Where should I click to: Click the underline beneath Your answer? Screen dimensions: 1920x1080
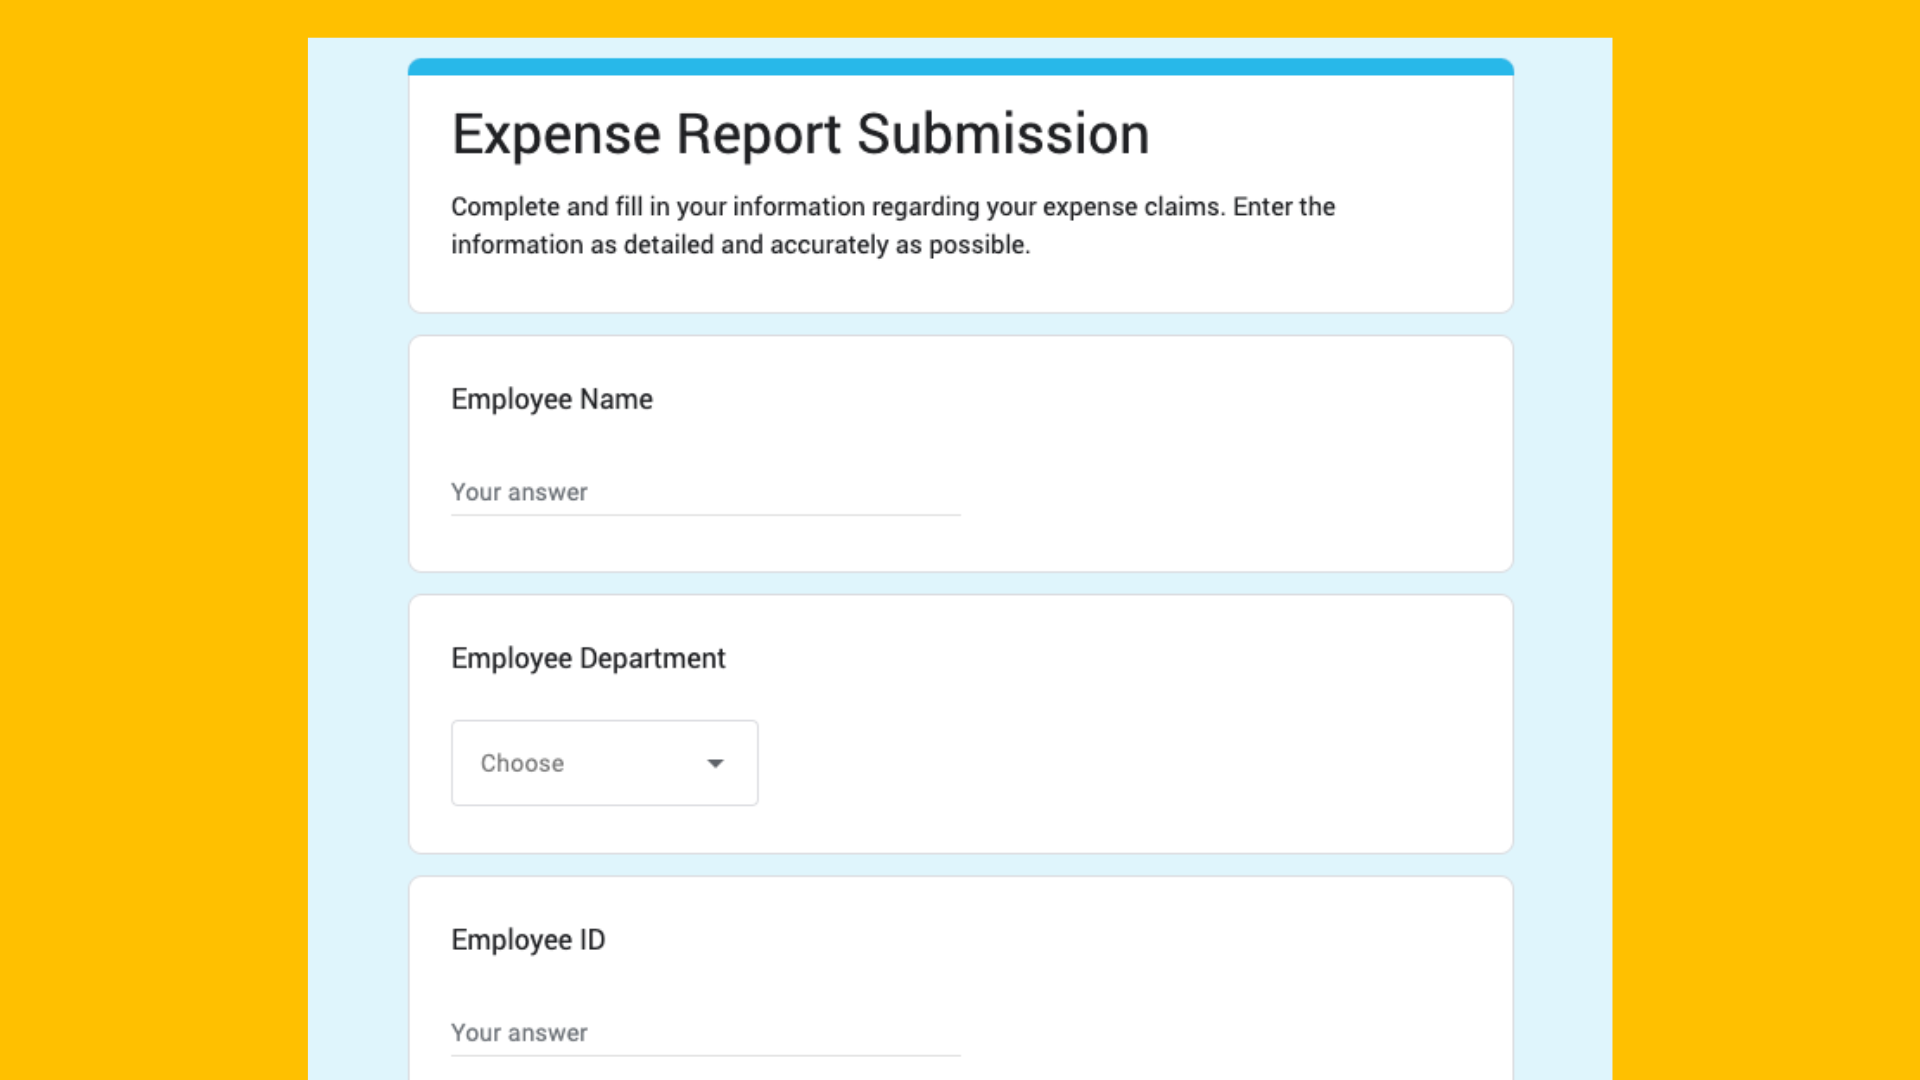point(705,513)
